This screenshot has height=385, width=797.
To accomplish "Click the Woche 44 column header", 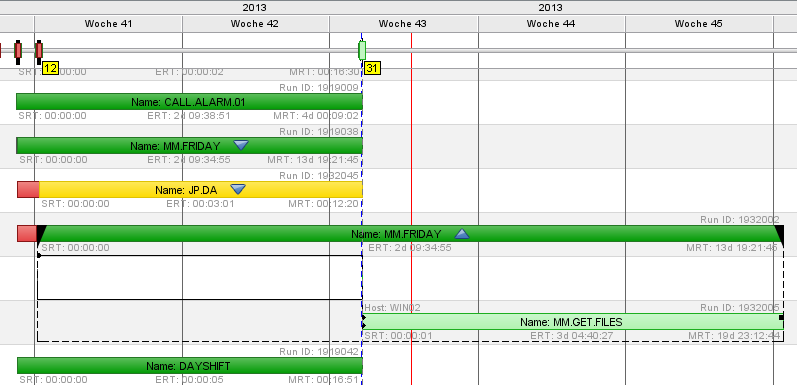I will click(551, 23).
